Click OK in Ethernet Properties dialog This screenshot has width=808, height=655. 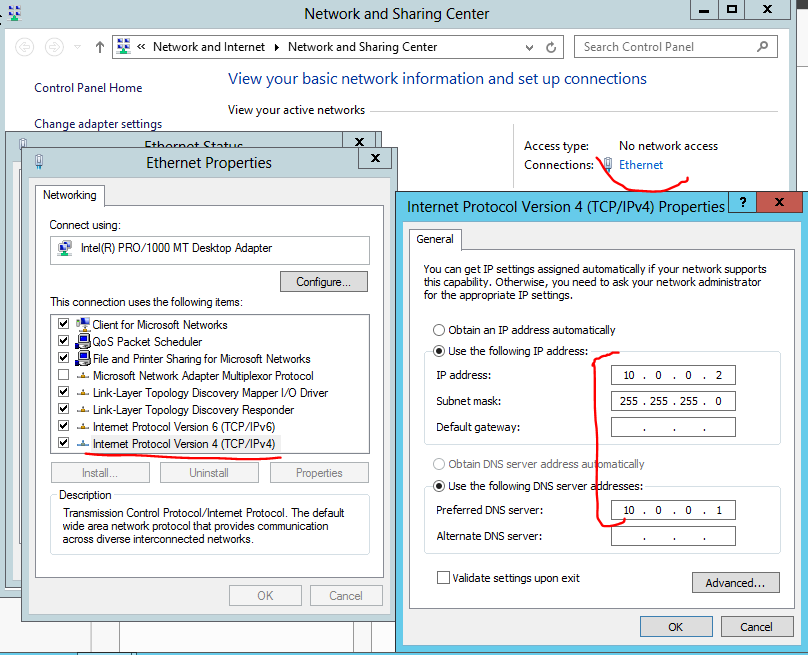pyautogui.click(x=265, y=596)
